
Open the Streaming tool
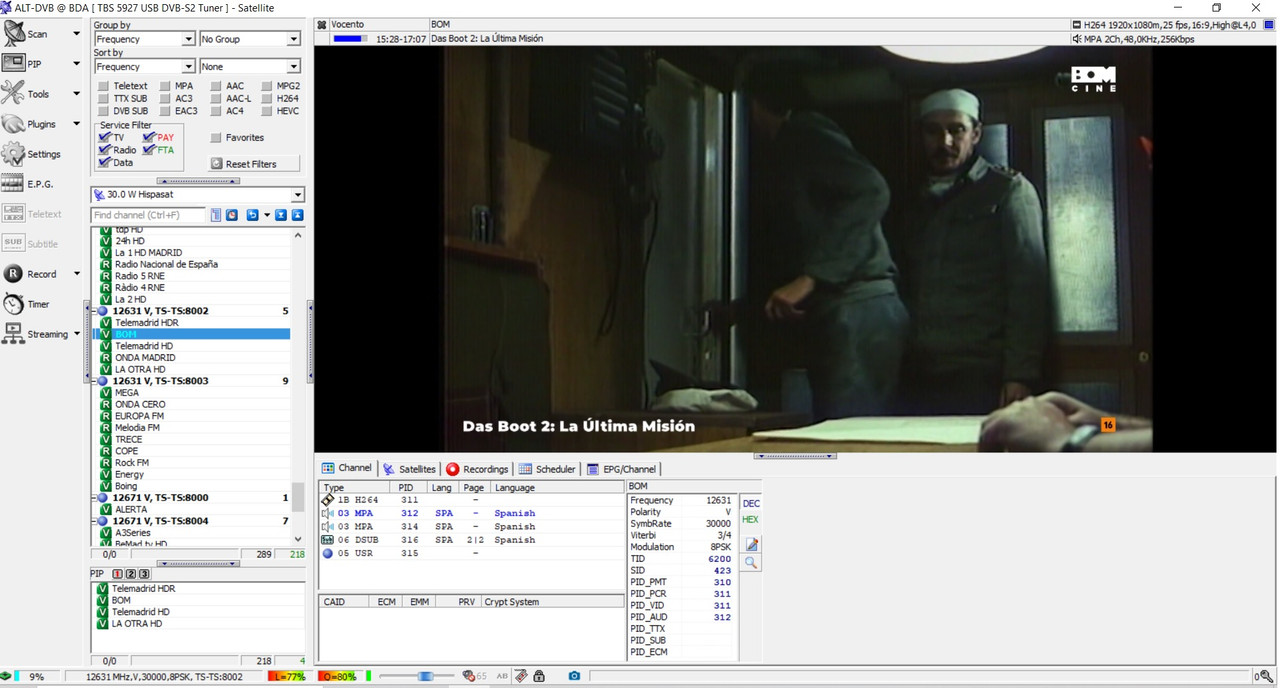[36, 334]
